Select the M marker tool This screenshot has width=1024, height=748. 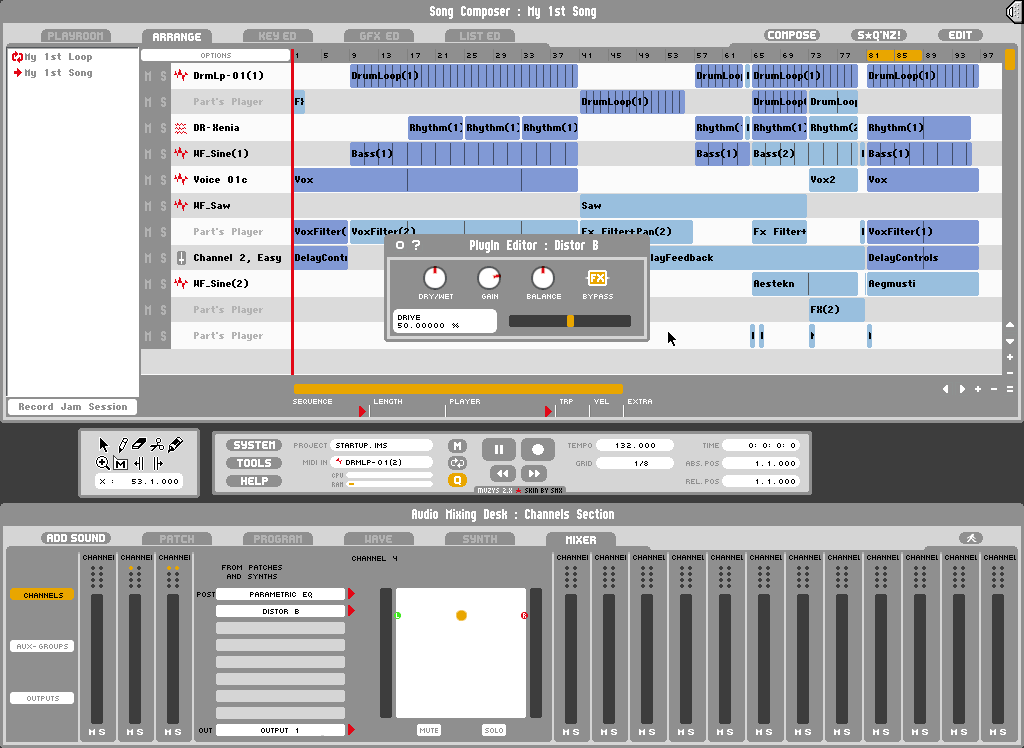coord(121,463)
